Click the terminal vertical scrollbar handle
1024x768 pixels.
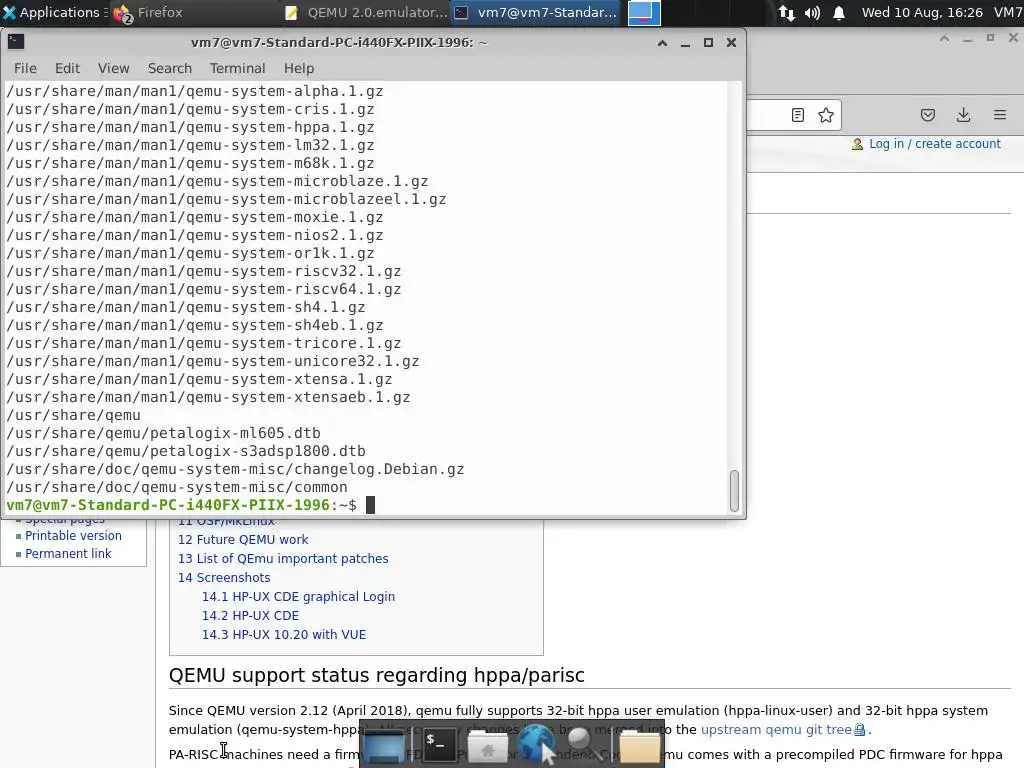click(x=734, y=491)
